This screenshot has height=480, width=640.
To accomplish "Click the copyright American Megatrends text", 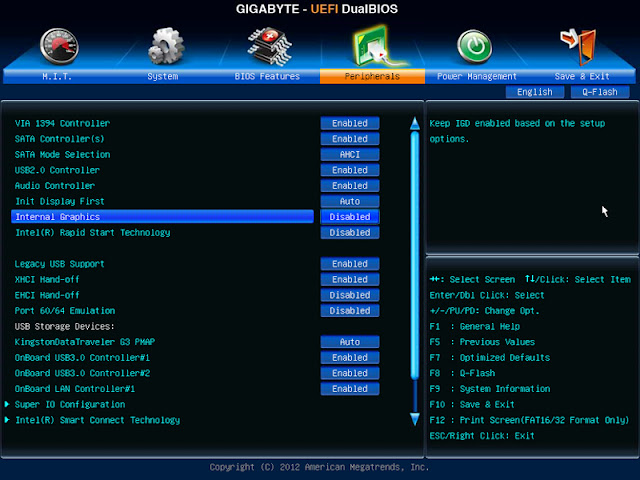I will [x=320, y=467].
